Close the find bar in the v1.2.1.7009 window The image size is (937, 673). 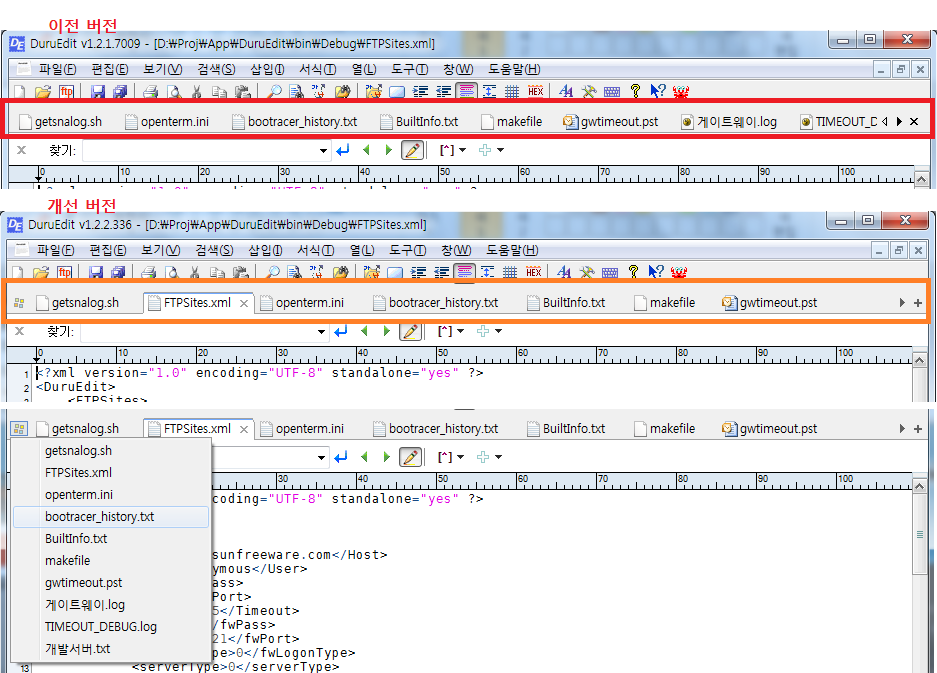(x=22, y=150)
